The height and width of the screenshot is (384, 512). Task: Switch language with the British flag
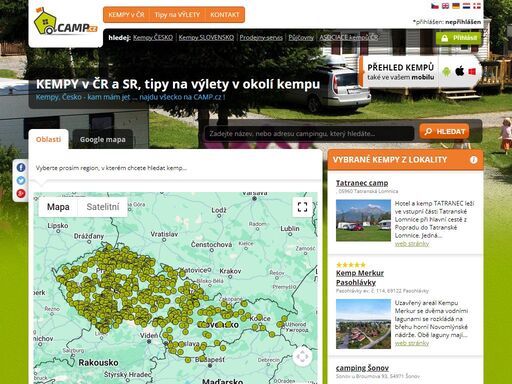click(x=445, y=6)
